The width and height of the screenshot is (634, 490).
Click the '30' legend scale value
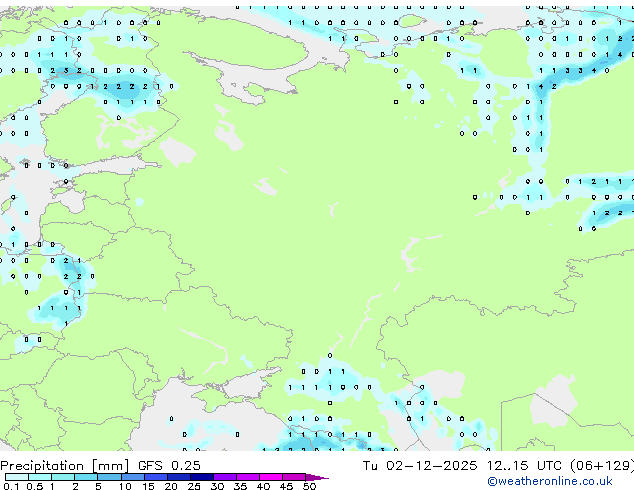[217, 486]
